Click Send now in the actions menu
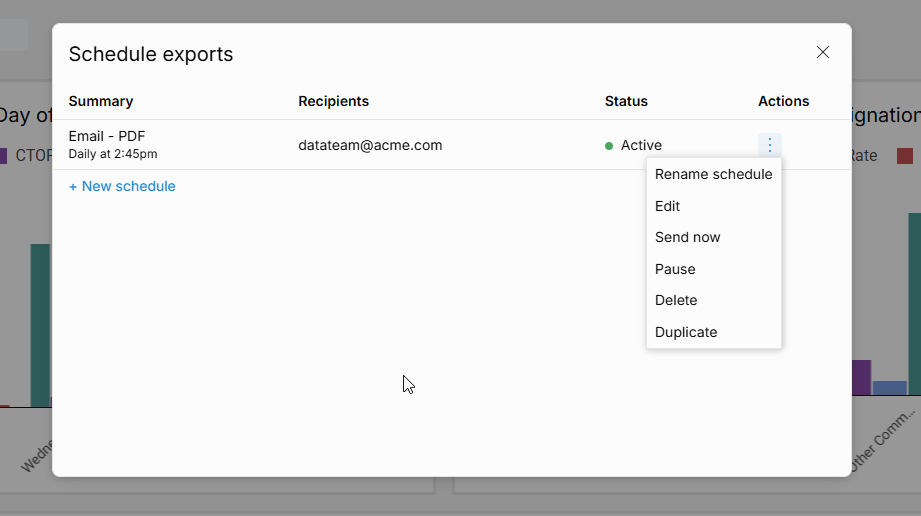This screenshot has width=921, height=516. pyautogui.click(x=687, y=237)
